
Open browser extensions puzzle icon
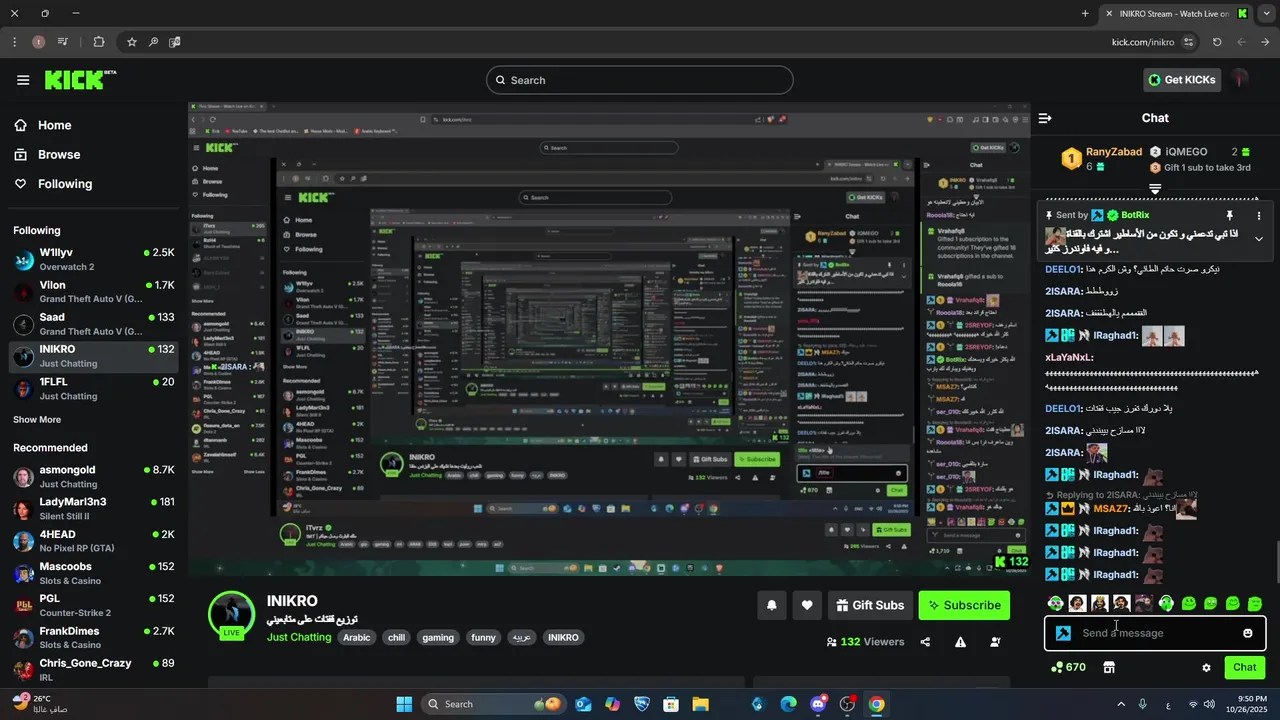pyautogui.click(x=98, y=42)
